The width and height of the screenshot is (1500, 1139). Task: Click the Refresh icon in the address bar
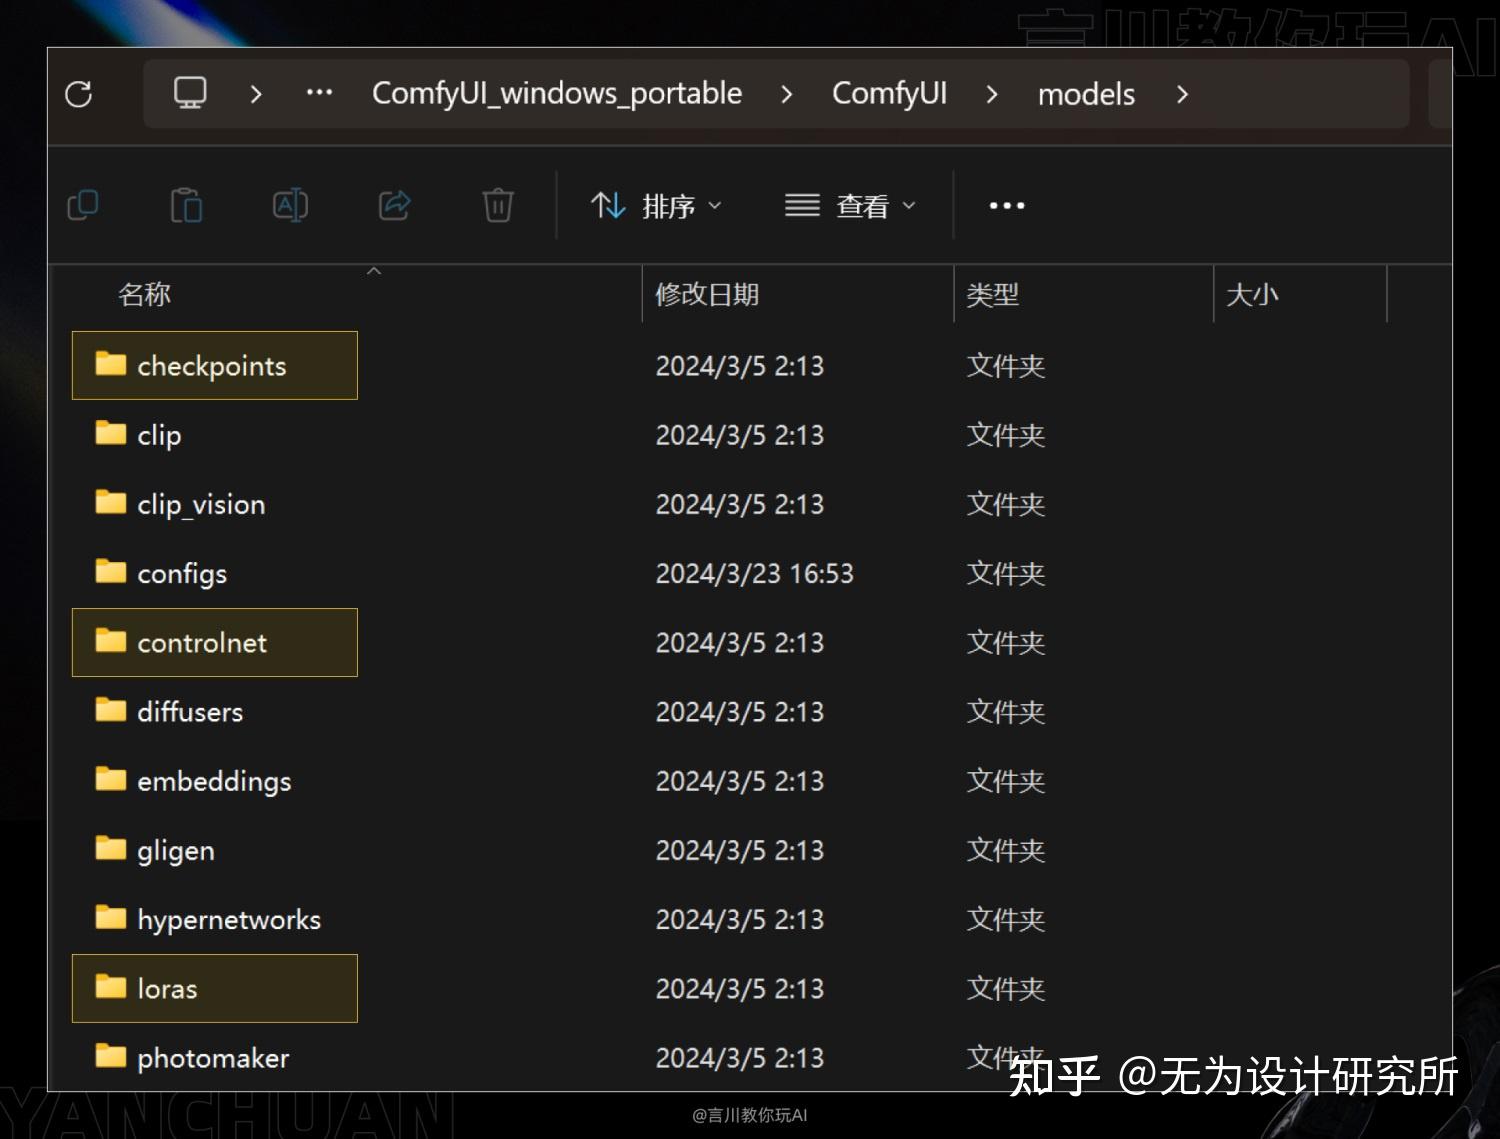[80, 94]
